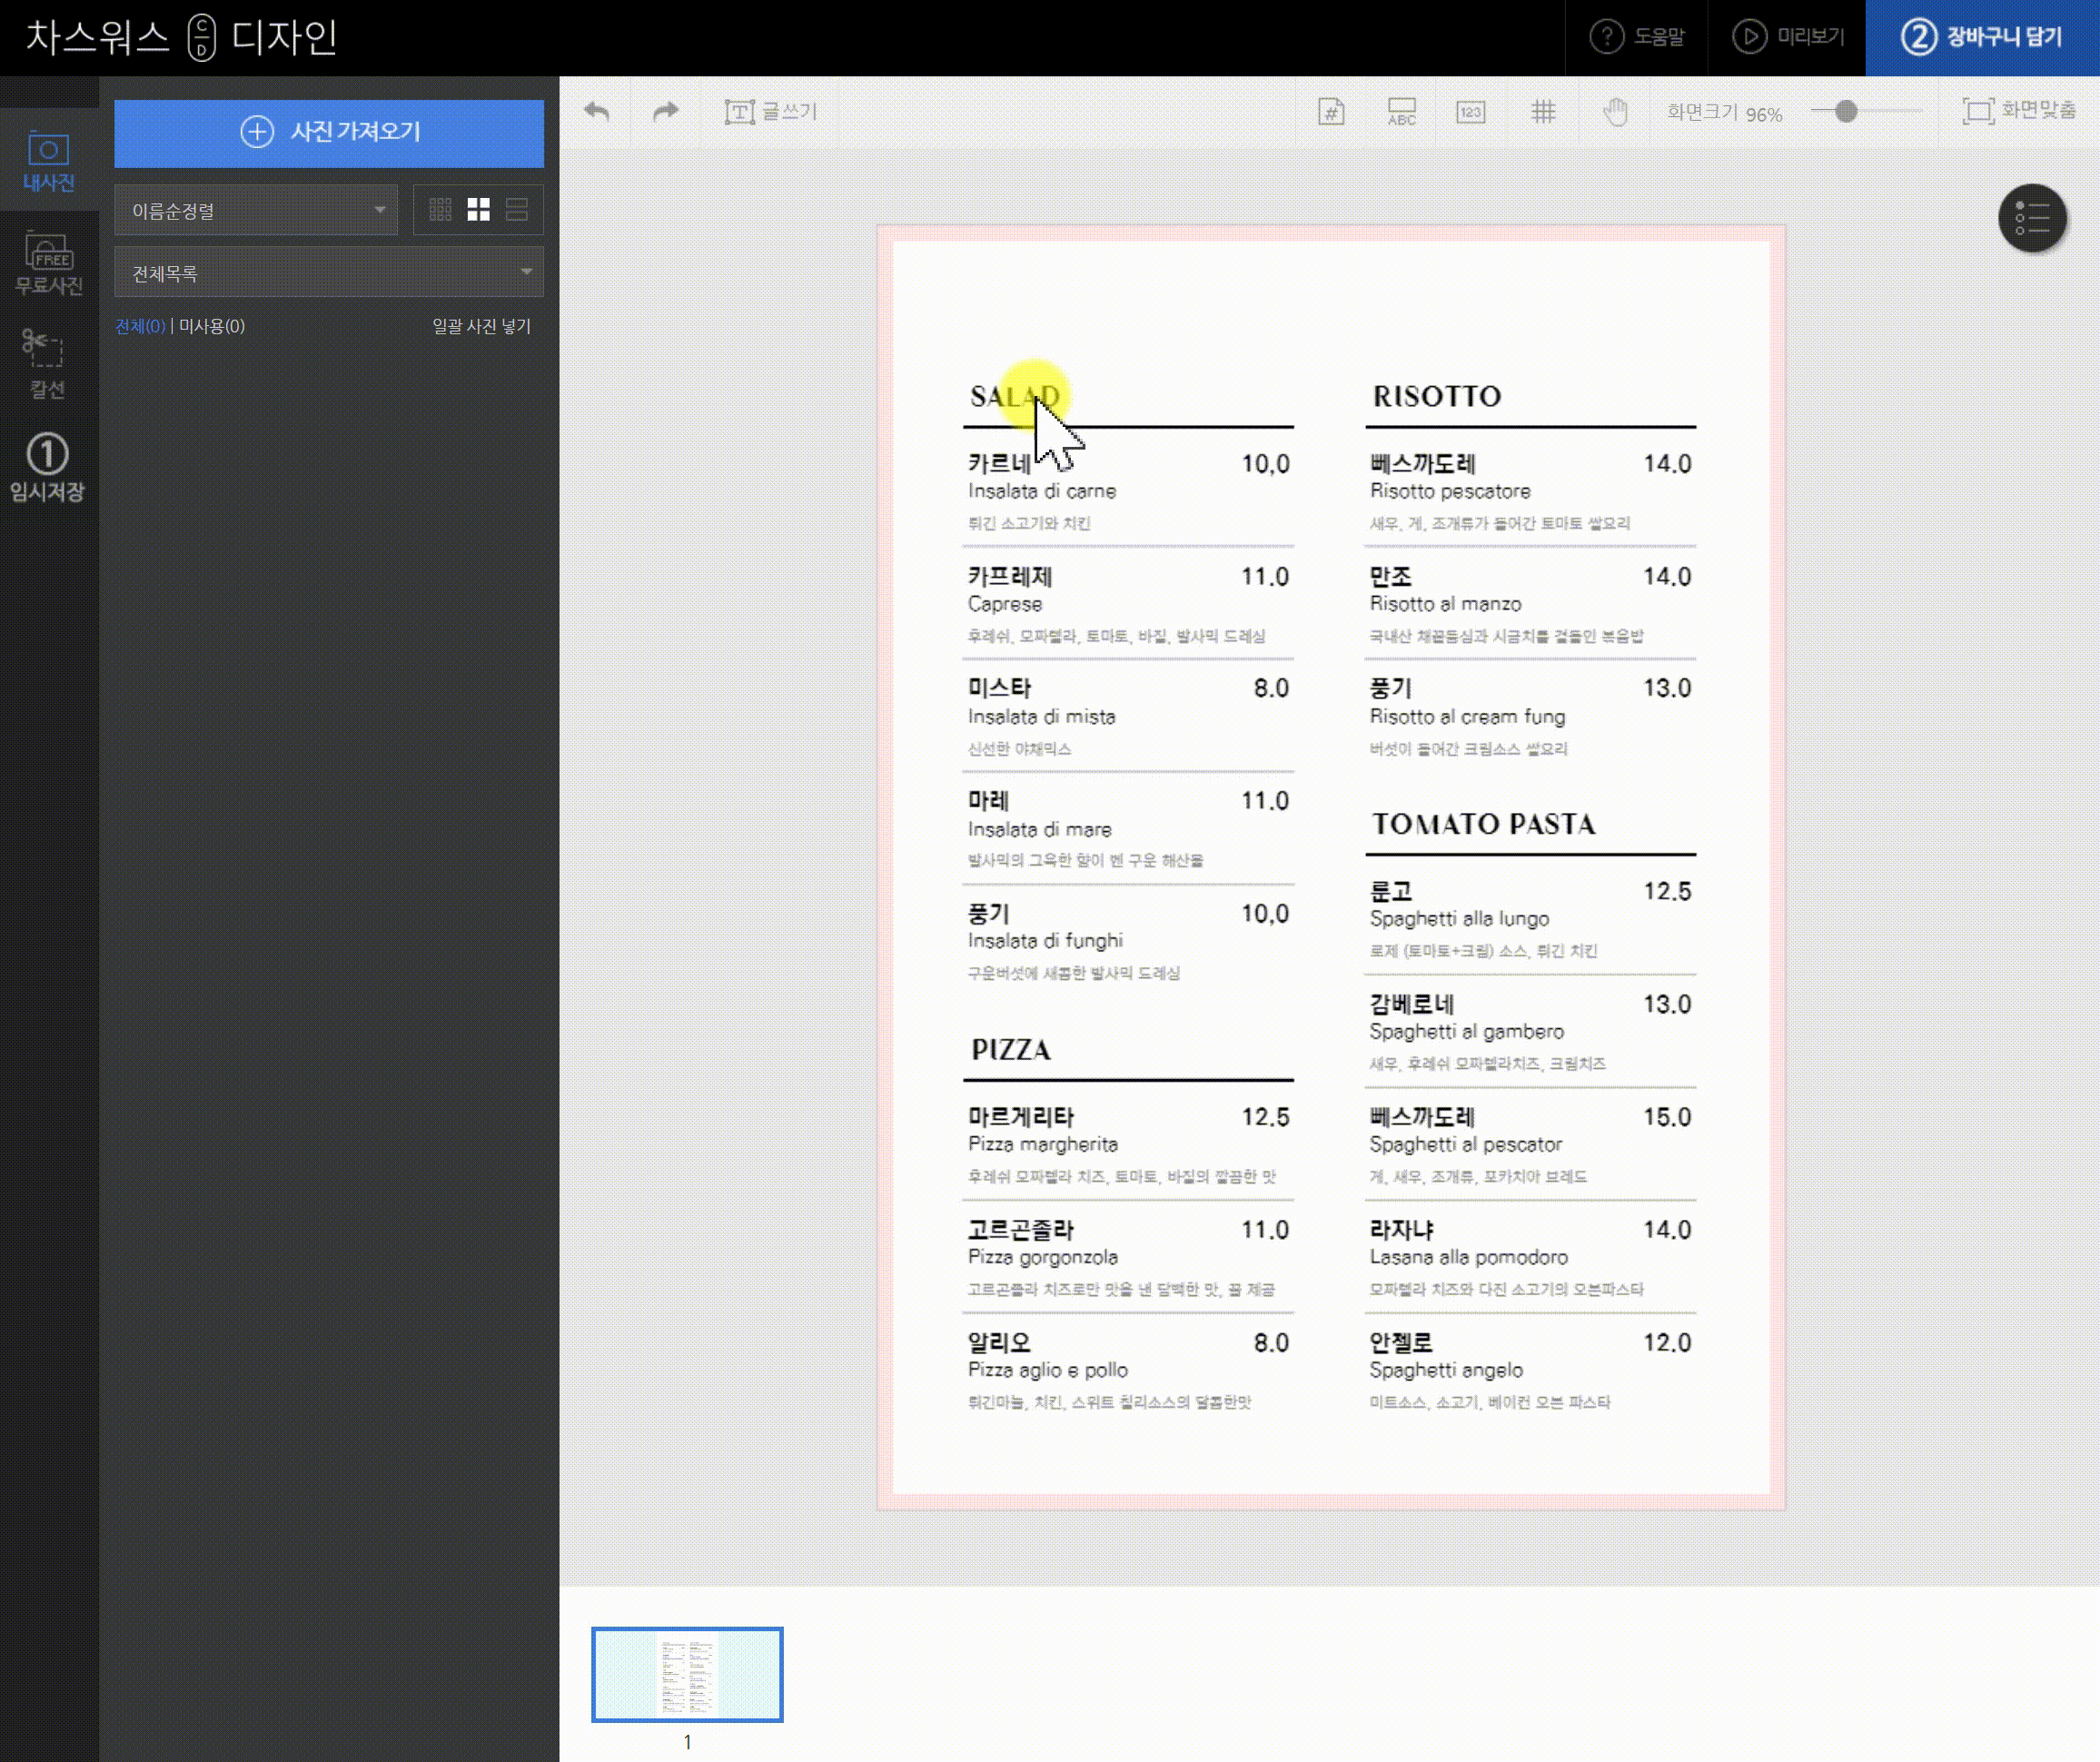Click the 감베로네 menu item name

[1411, 1004]
